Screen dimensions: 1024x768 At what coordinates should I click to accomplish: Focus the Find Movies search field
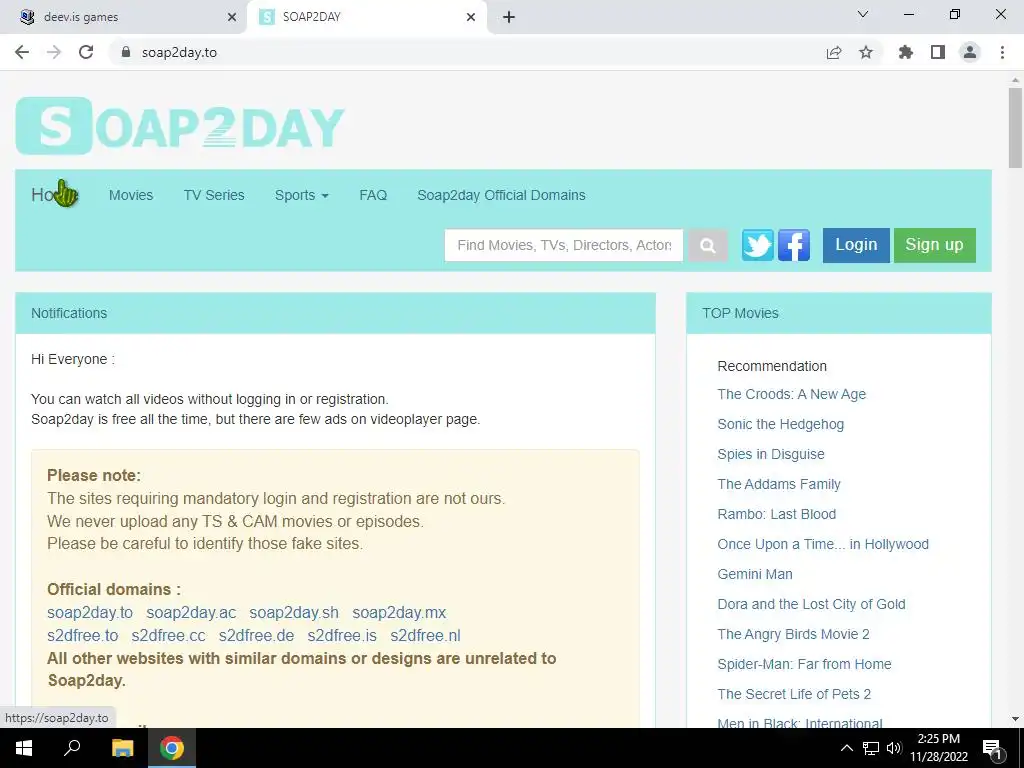(x=564, y=245)
